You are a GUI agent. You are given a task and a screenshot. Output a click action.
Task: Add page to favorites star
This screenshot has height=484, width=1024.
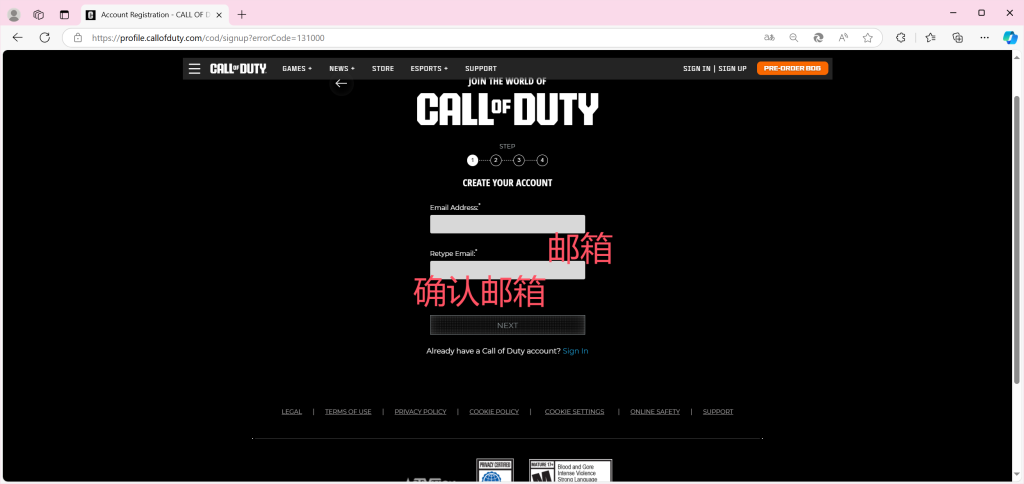tap(867, 38)
